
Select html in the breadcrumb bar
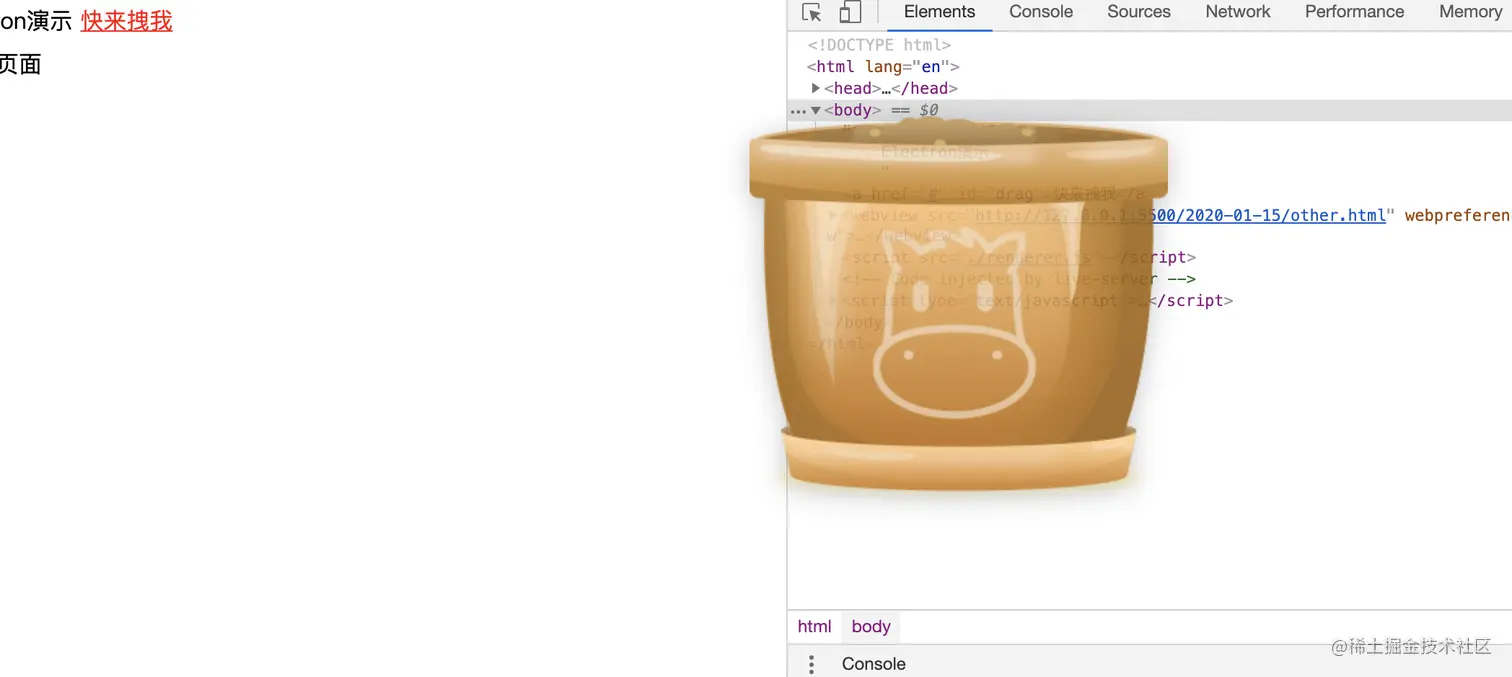pyautogui.click(x=814, y=627)
